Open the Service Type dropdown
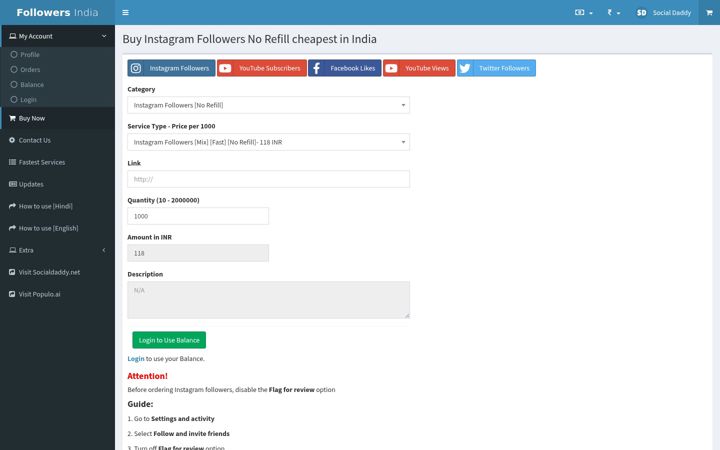Screen dimensions: 720x450 (268, 142)
